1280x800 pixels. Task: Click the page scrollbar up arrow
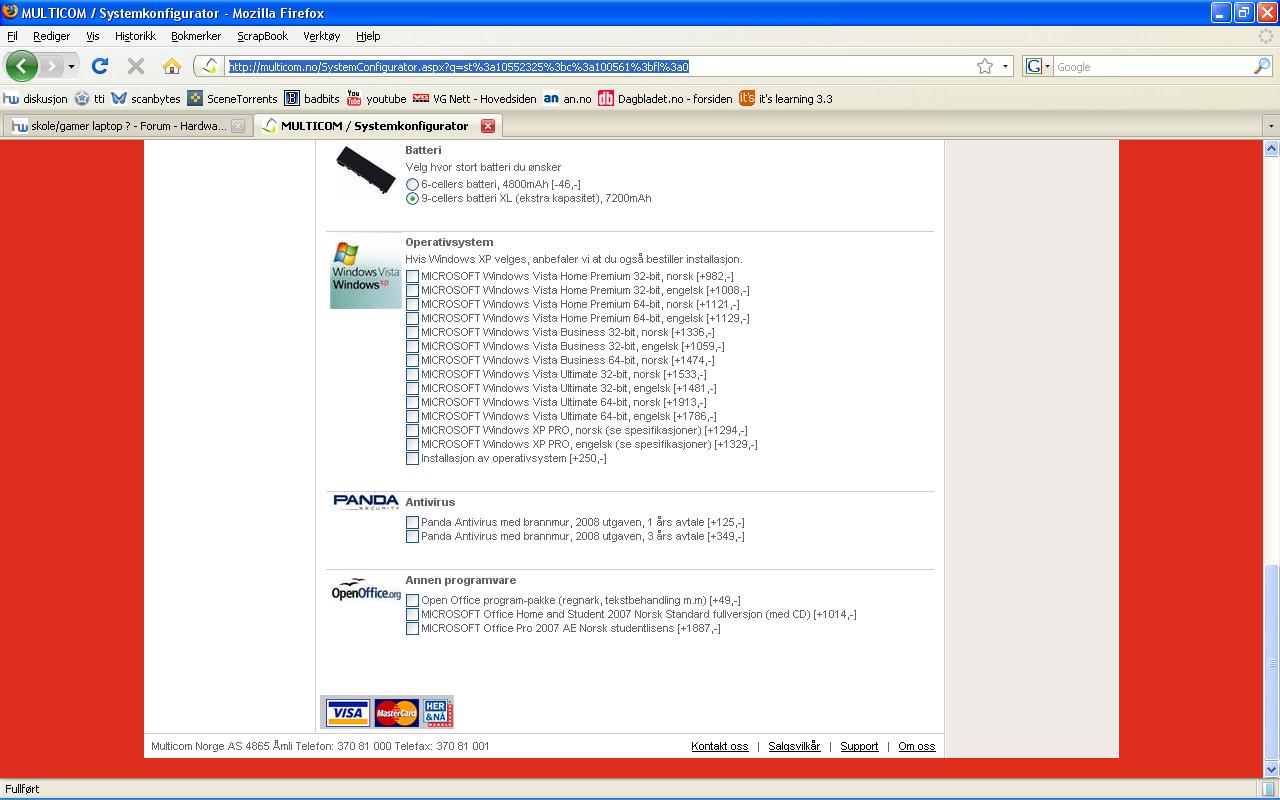click(x=1272, y=148)
